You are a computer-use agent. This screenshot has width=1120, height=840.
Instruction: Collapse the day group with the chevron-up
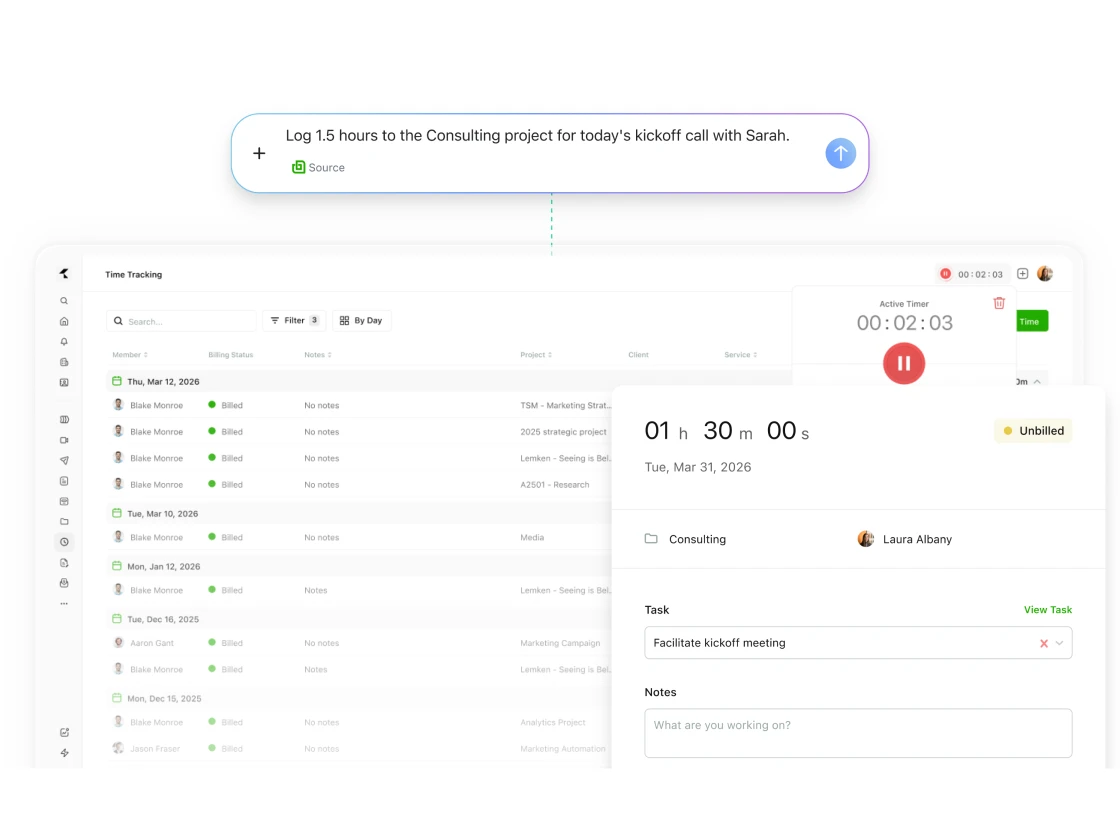1037,381
